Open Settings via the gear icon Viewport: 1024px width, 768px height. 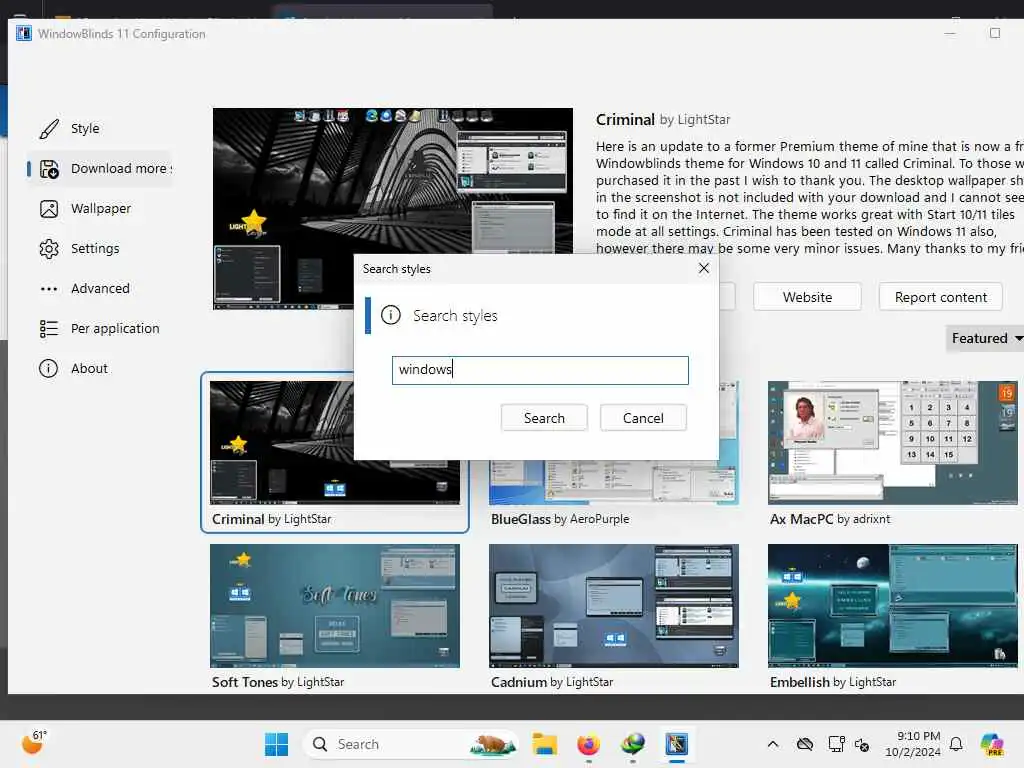pos(49,249)
